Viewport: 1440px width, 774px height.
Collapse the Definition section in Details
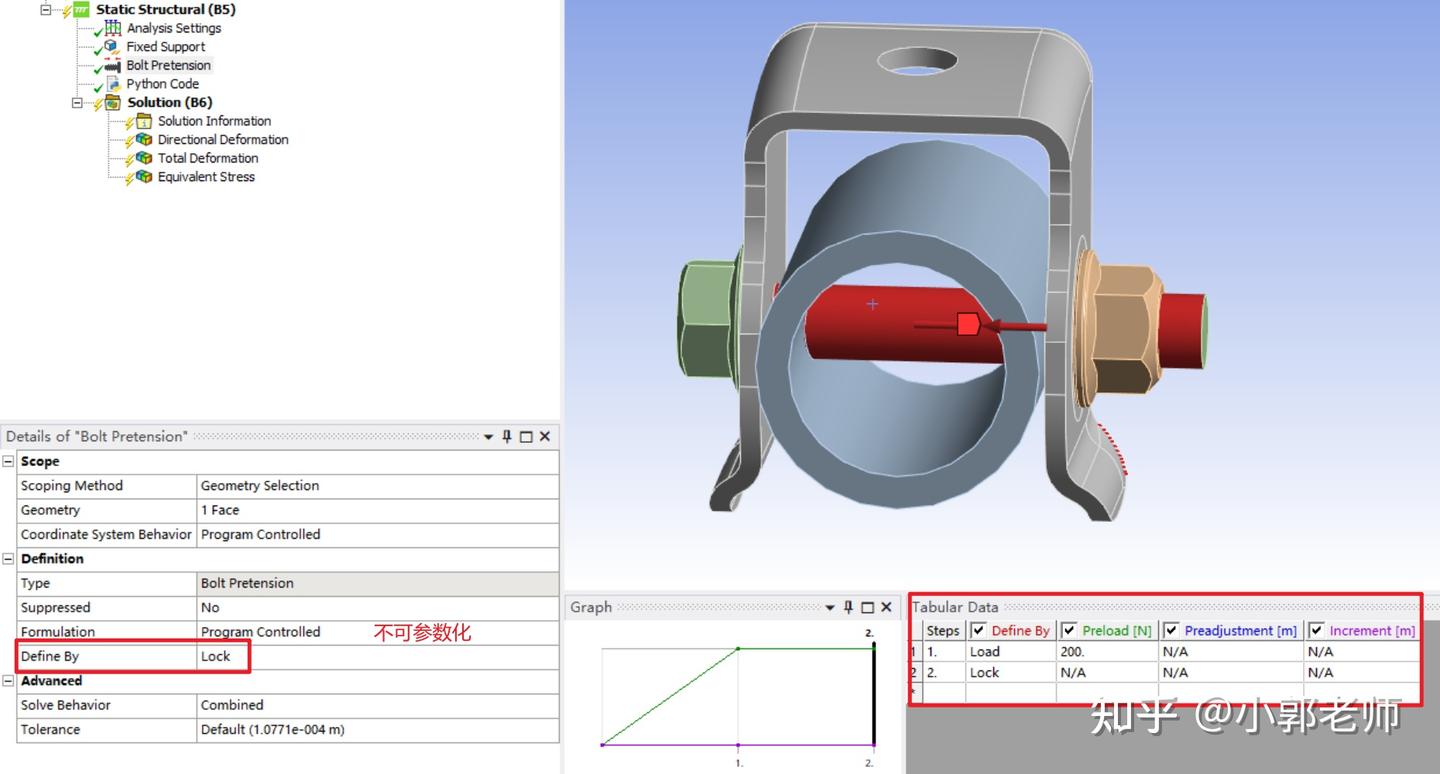[9, 559]
